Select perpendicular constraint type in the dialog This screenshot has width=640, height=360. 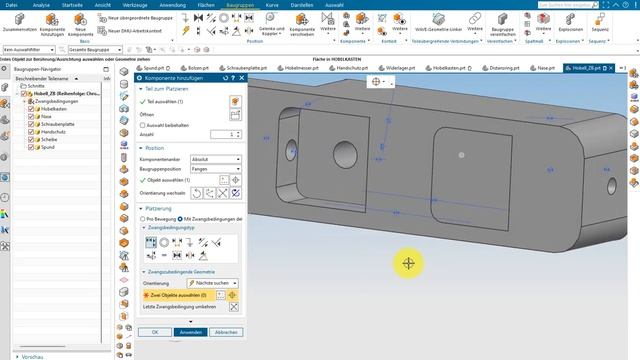click(x=216, y=242)
